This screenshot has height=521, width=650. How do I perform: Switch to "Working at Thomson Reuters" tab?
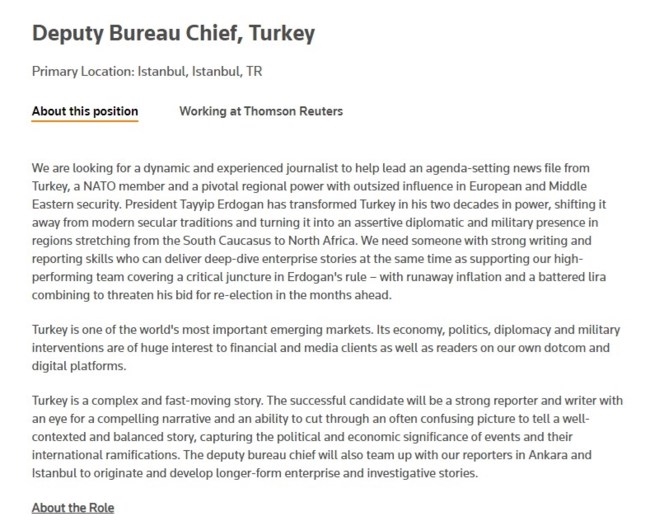tap(260, 111)
